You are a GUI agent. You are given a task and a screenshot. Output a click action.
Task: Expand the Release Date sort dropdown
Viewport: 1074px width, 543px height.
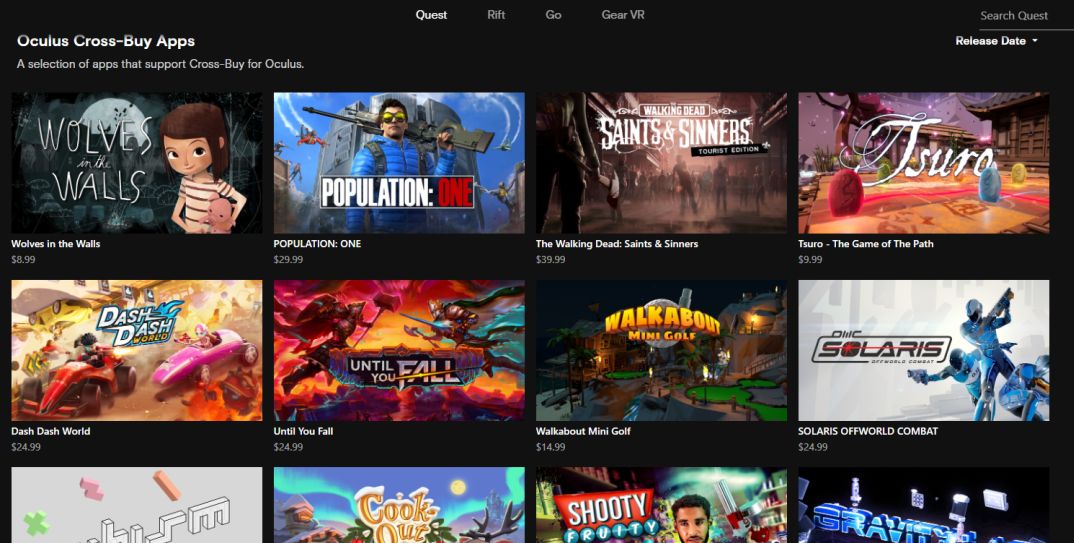(997, 41)
